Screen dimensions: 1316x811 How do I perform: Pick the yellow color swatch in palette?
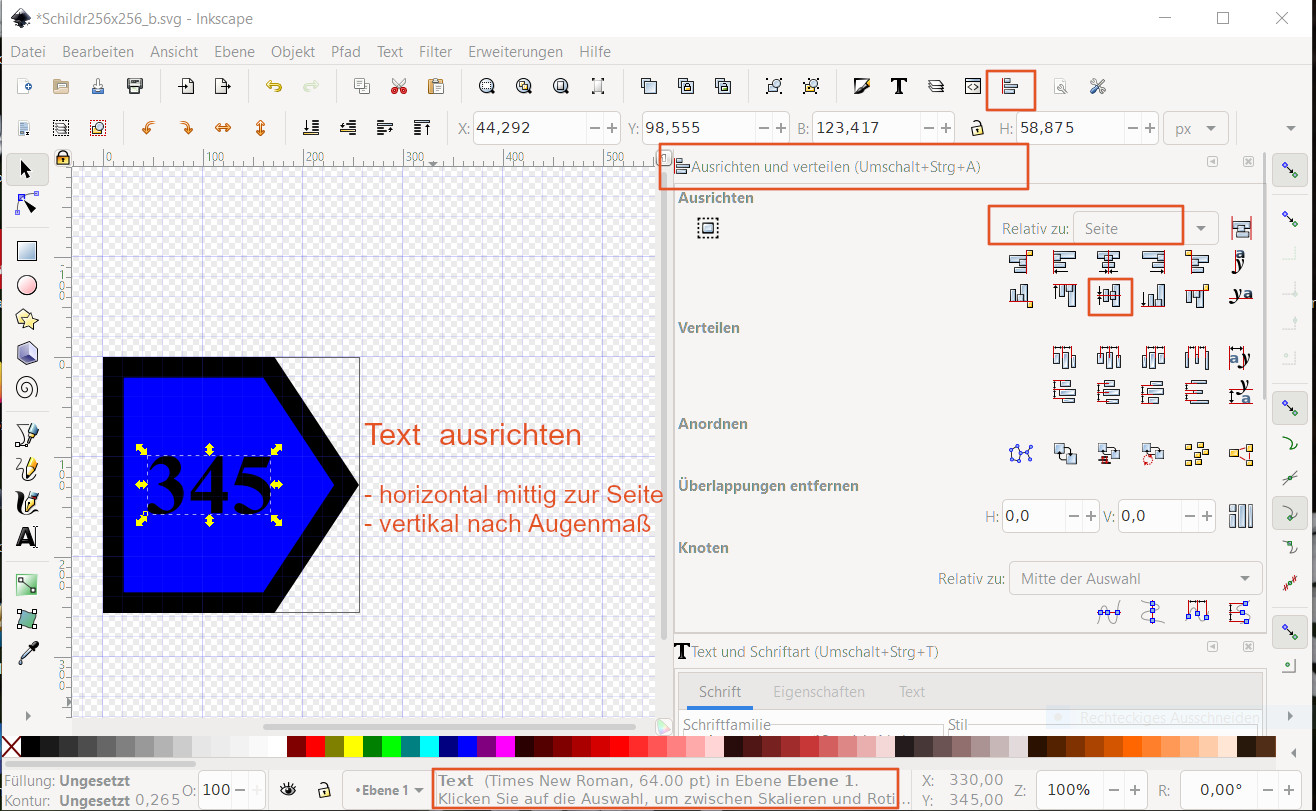[x=353, y=747]
